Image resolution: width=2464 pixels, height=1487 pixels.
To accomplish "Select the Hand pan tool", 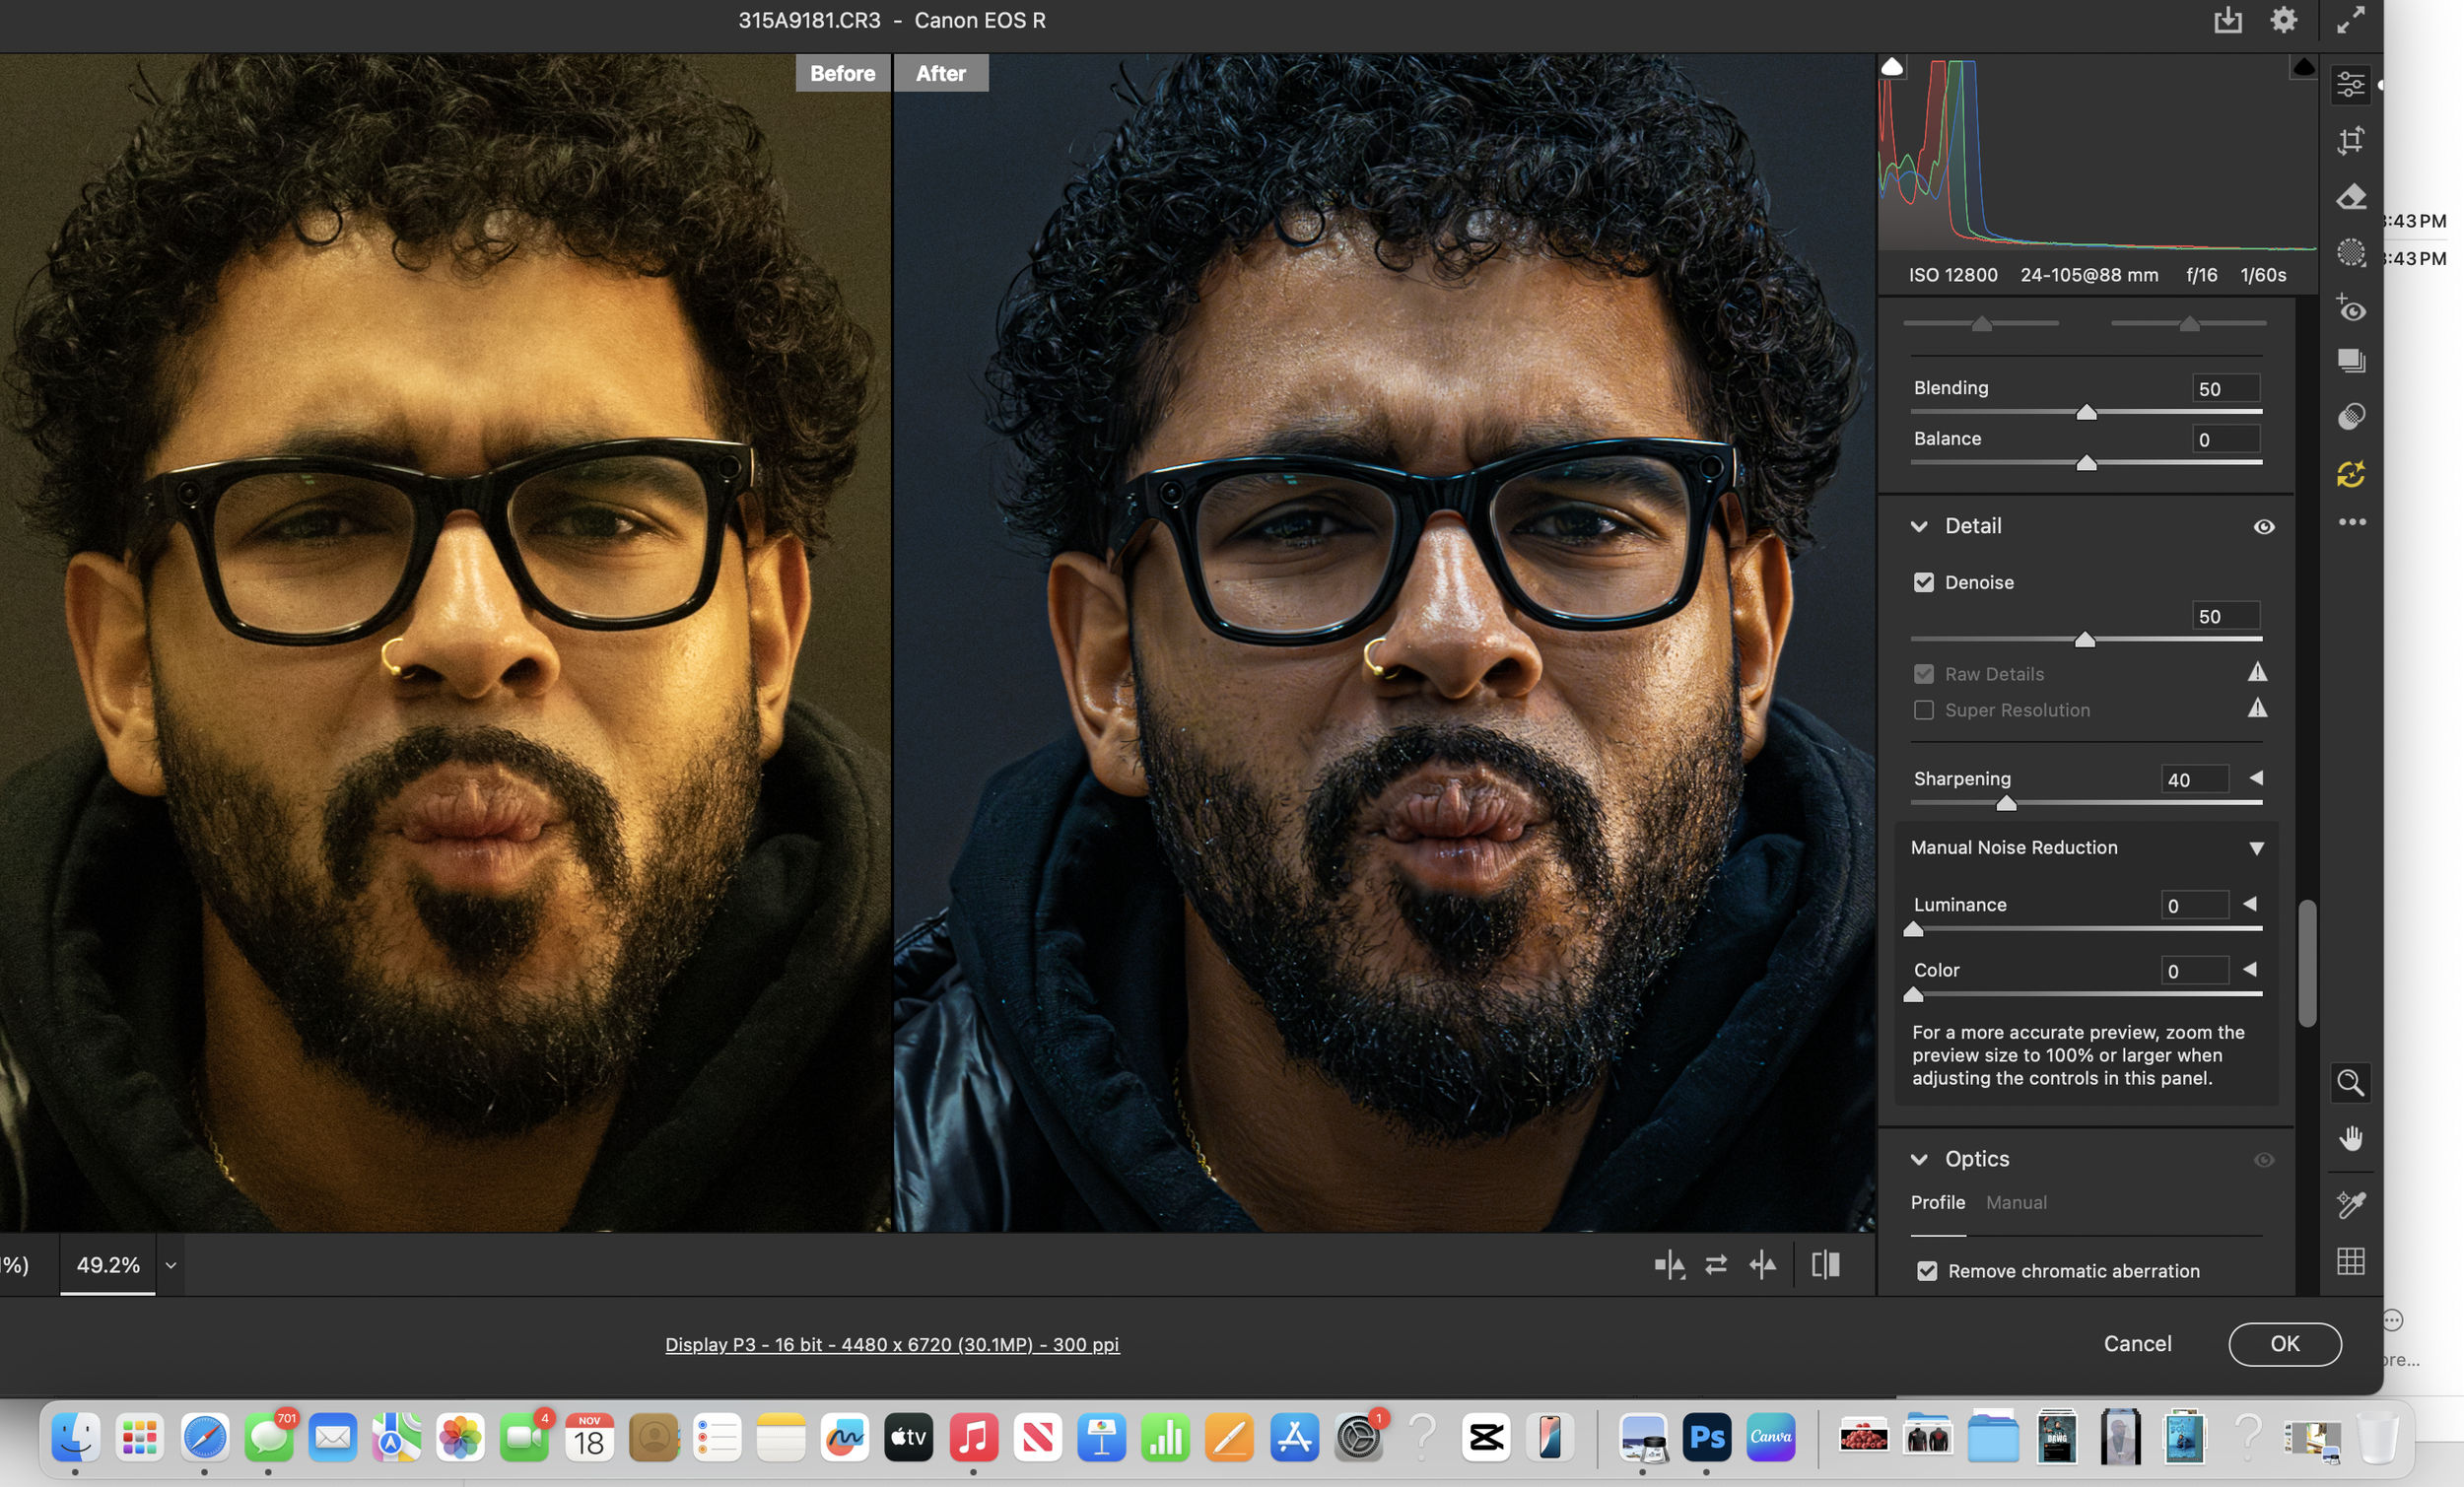I will tap(2350, 1138).
